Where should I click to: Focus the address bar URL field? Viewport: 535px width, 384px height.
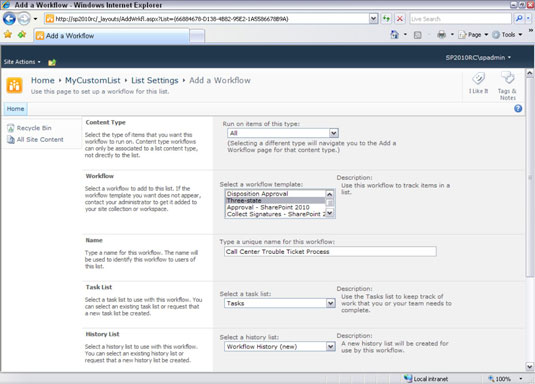pyautogui.click(x=207, y=19)
